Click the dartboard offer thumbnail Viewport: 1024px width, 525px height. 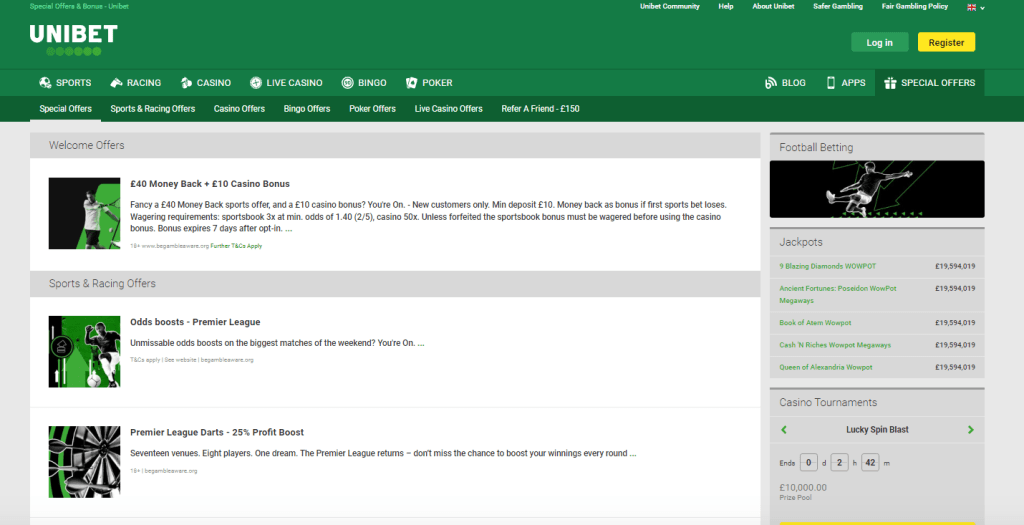[84, 462]
